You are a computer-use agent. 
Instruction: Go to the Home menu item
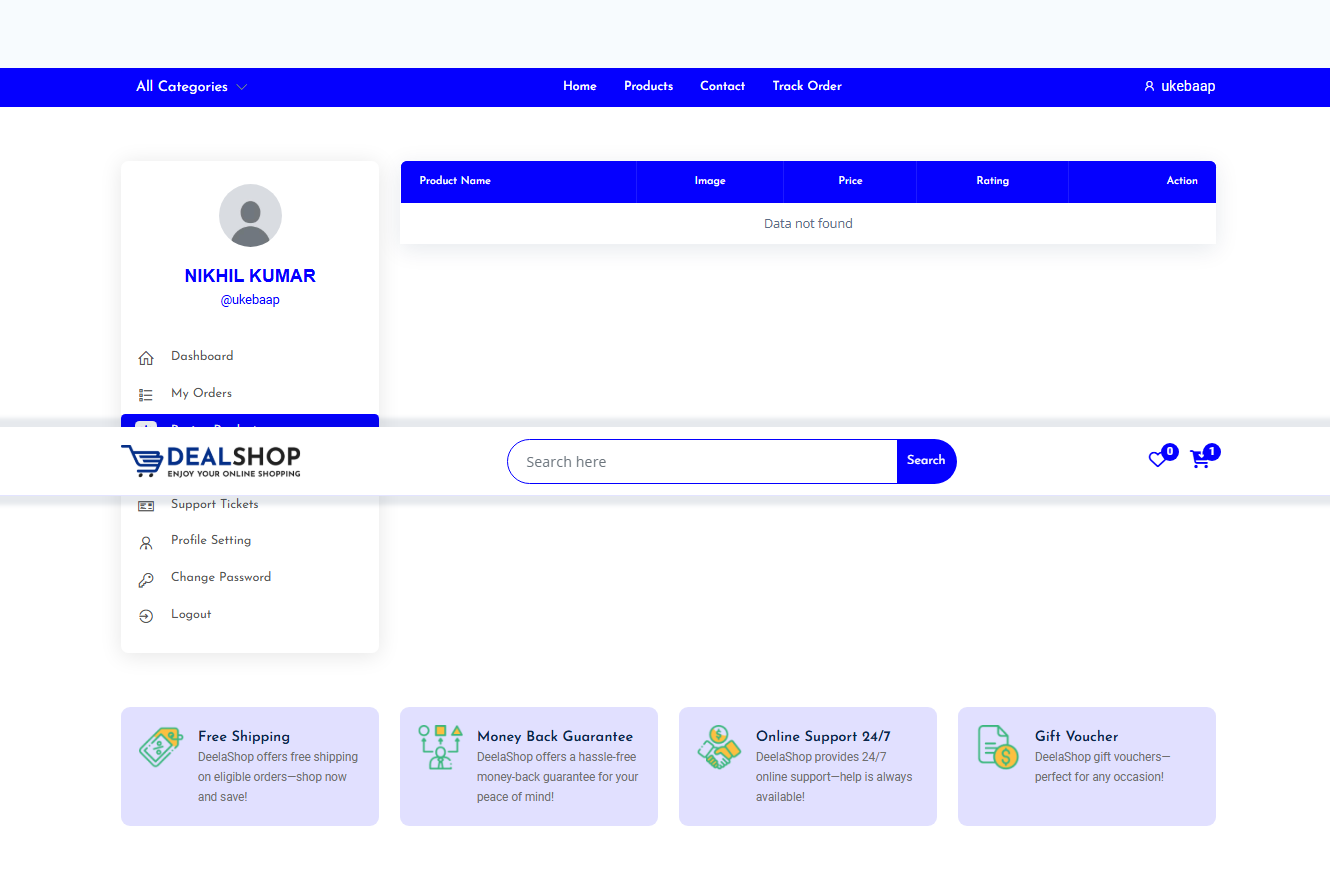click(579, 86)
